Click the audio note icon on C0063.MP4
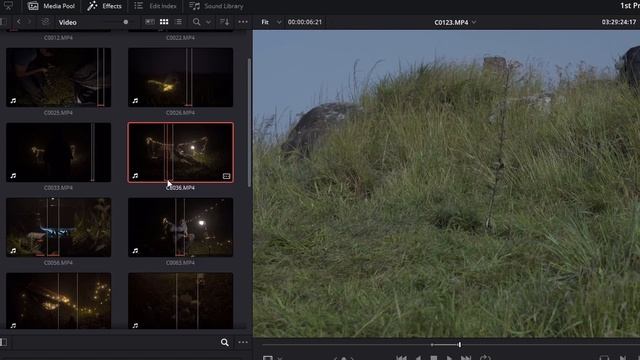Viewport: 640px width, 360px height. pyautogui.click(x=135, y=251)
